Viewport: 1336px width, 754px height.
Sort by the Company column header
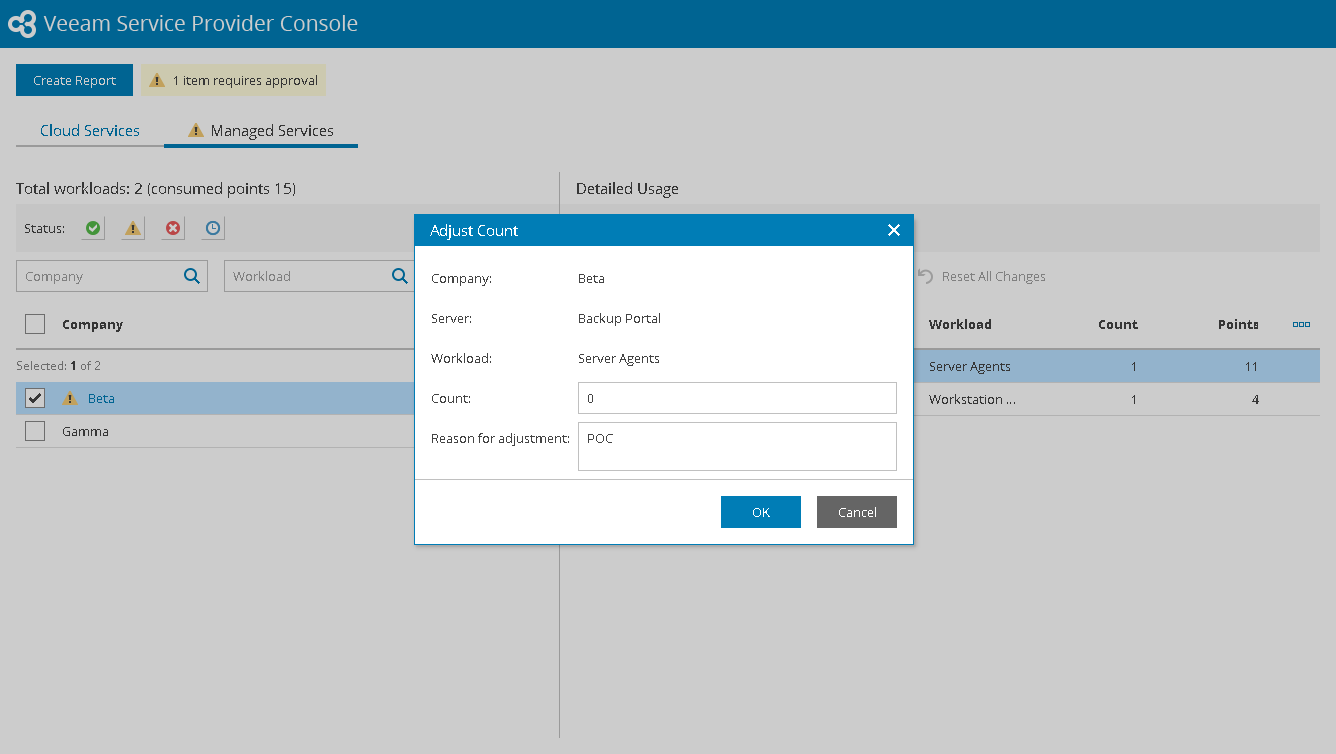tap(92, 324)
